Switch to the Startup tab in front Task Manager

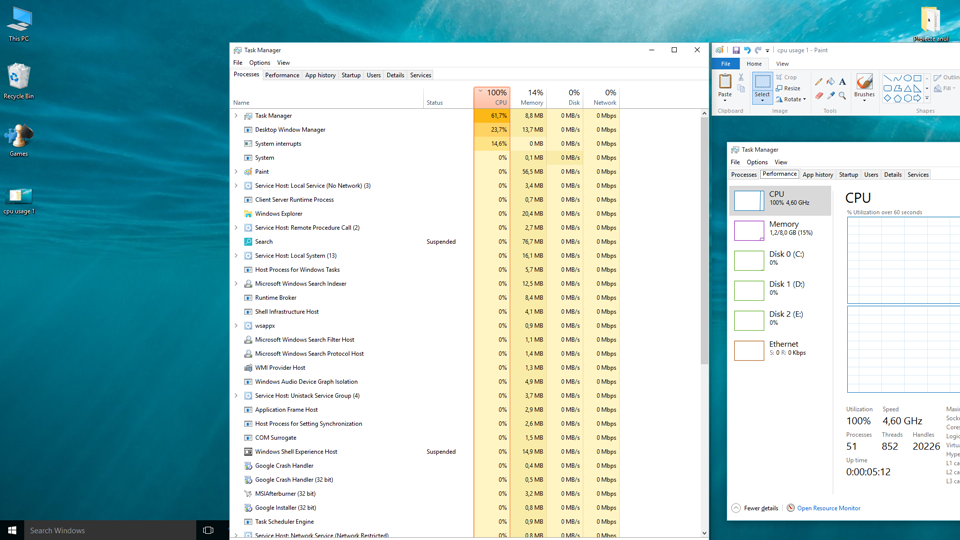351,75
